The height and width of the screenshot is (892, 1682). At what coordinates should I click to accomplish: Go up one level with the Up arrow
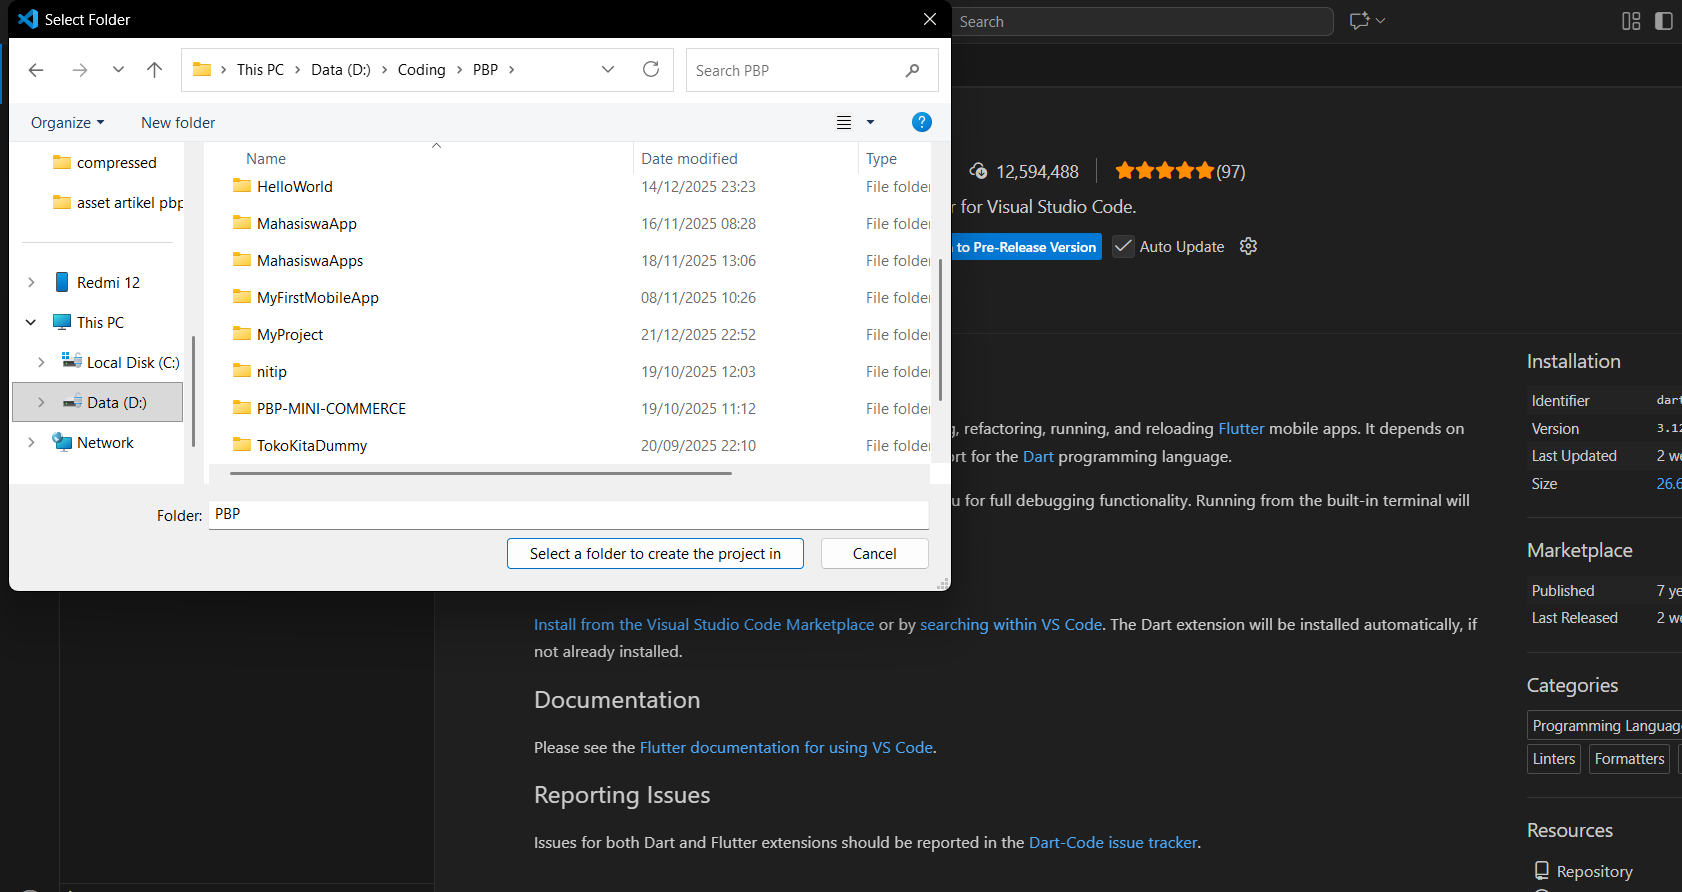(154, 70)
